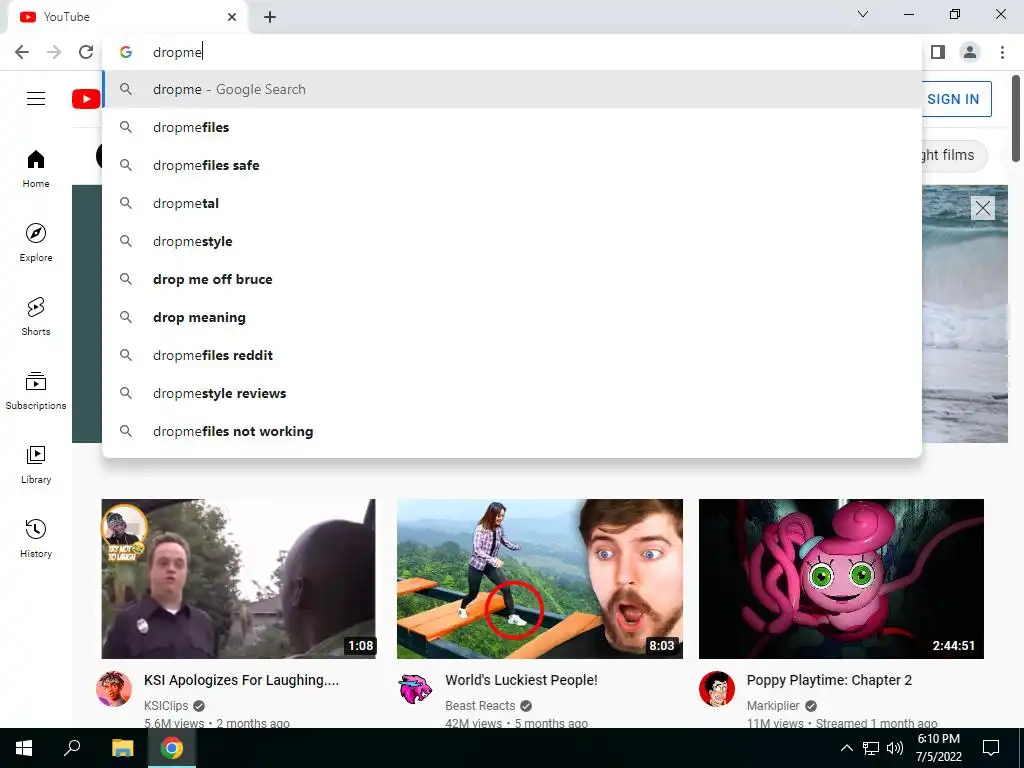Click 'Poppy Playtime: Chapter 2' title

click(829, 680)
